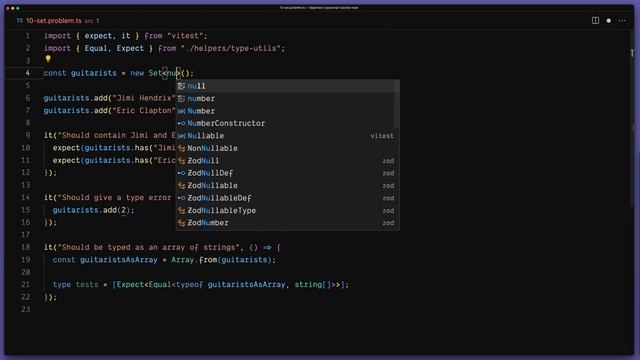Click 'Set' constructor on line 4
The height and width of the screenshot is (360, 640).
[x=155, y=73]
